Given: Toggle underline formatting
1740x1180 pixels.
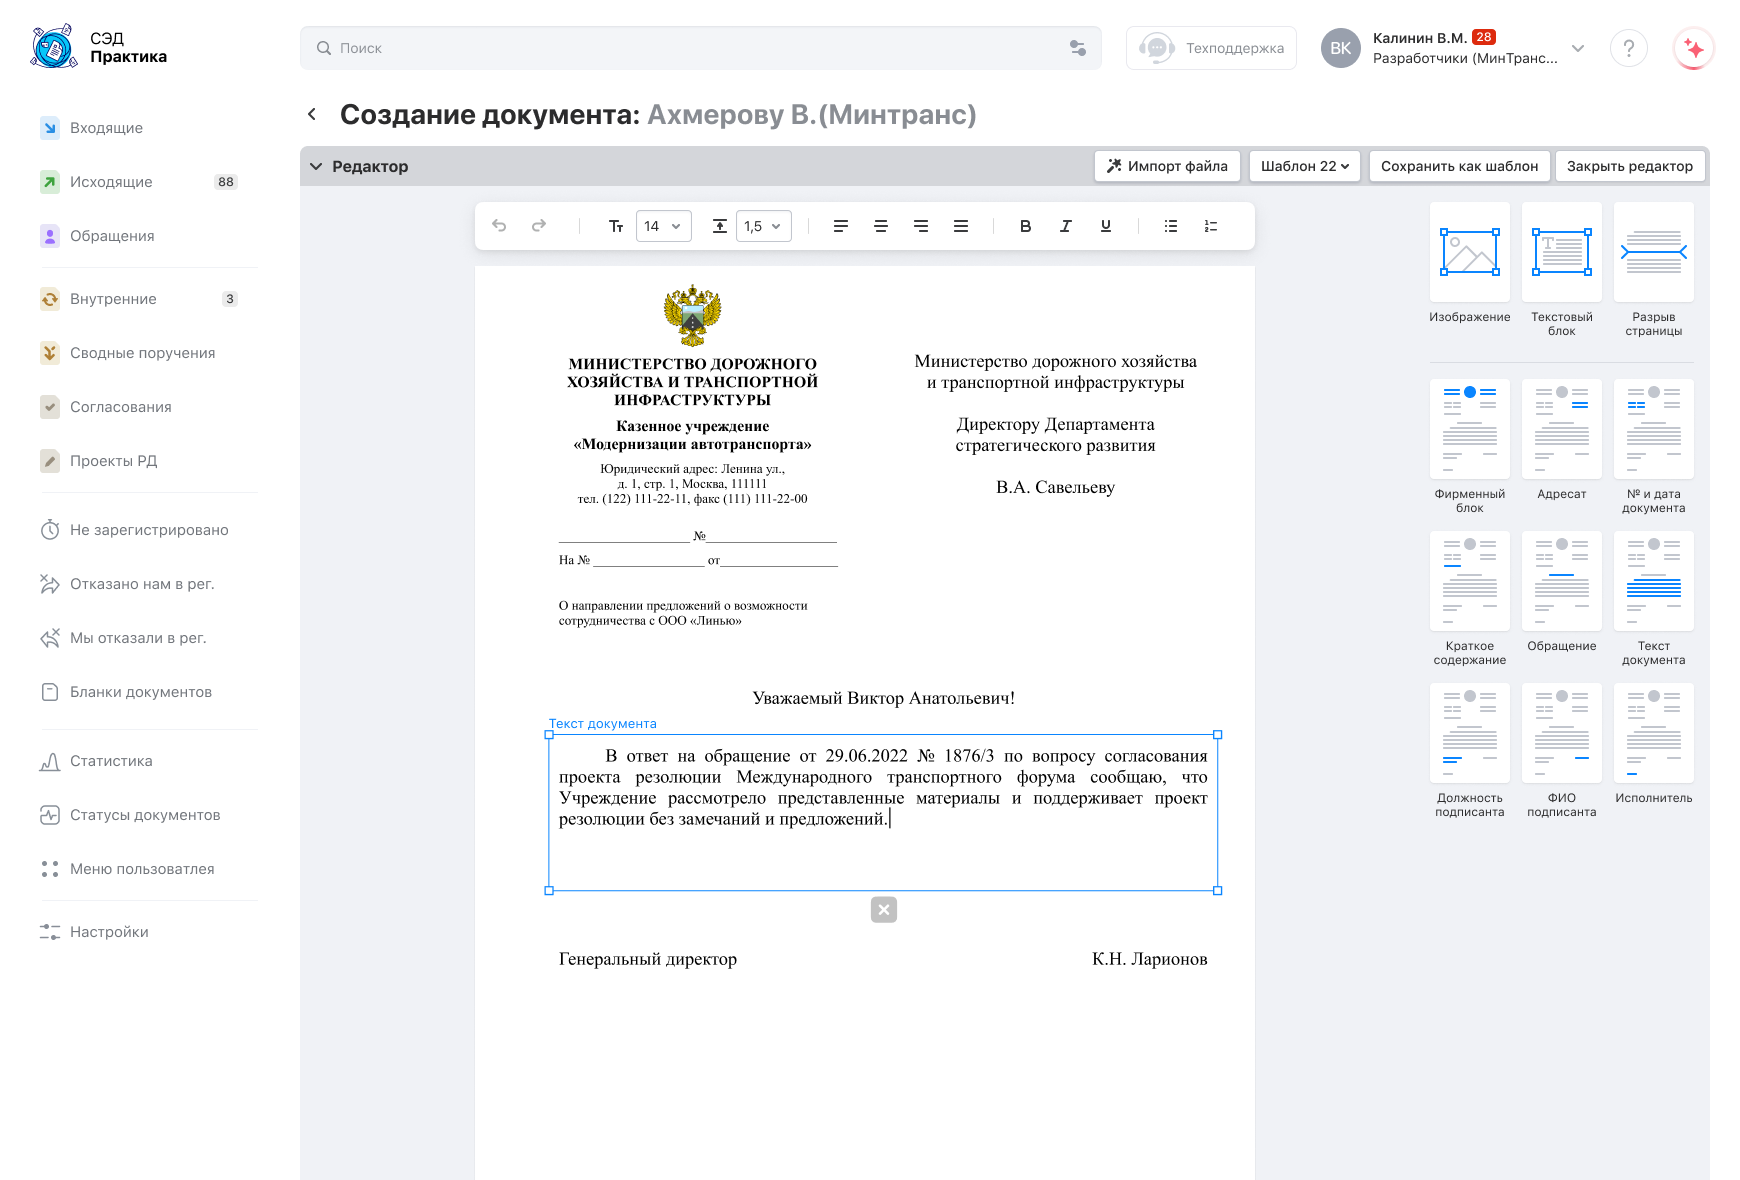Looking at the screenshot, I should 1105,226.
